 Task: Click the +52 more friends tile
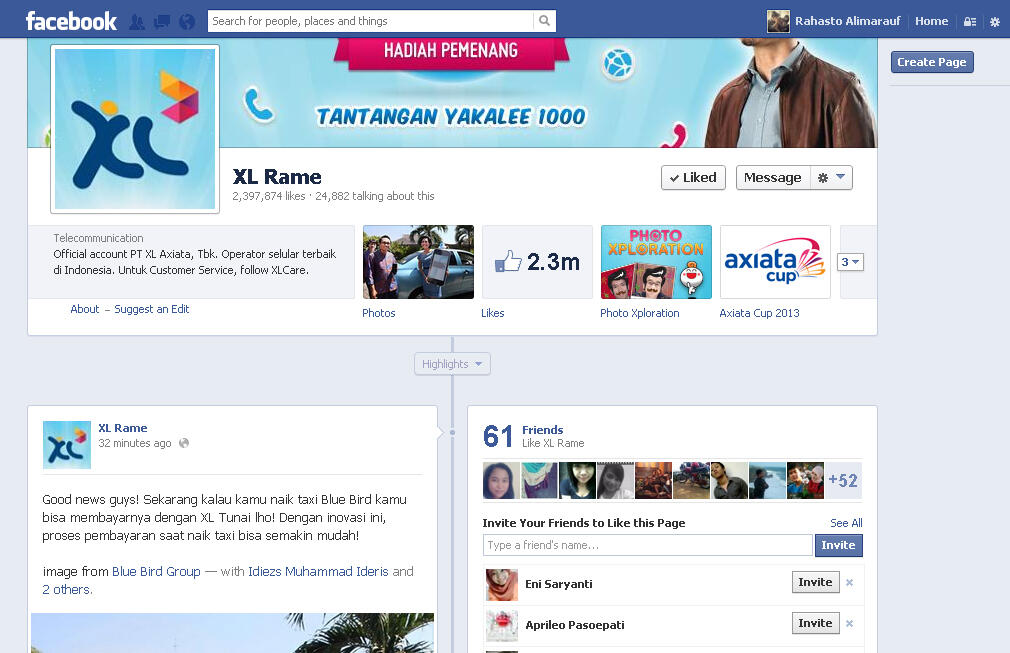coord(843,480)
